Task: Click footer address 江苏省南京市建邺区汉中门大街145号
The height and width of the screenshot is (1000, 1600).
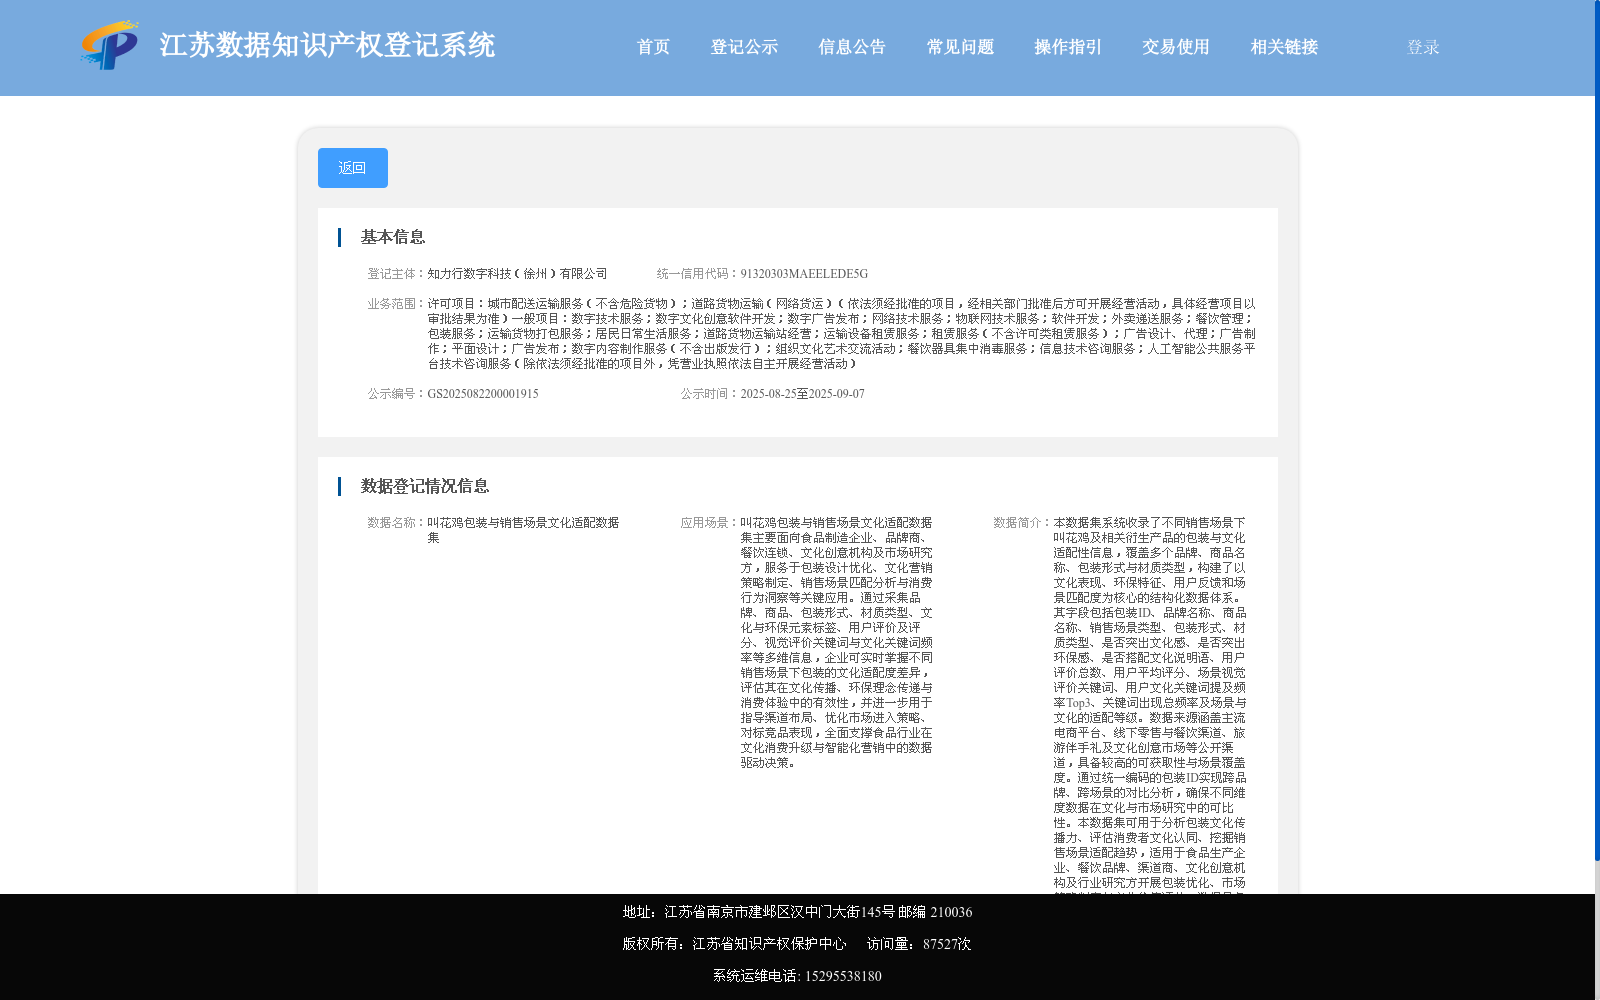Action: pos(780,912)
